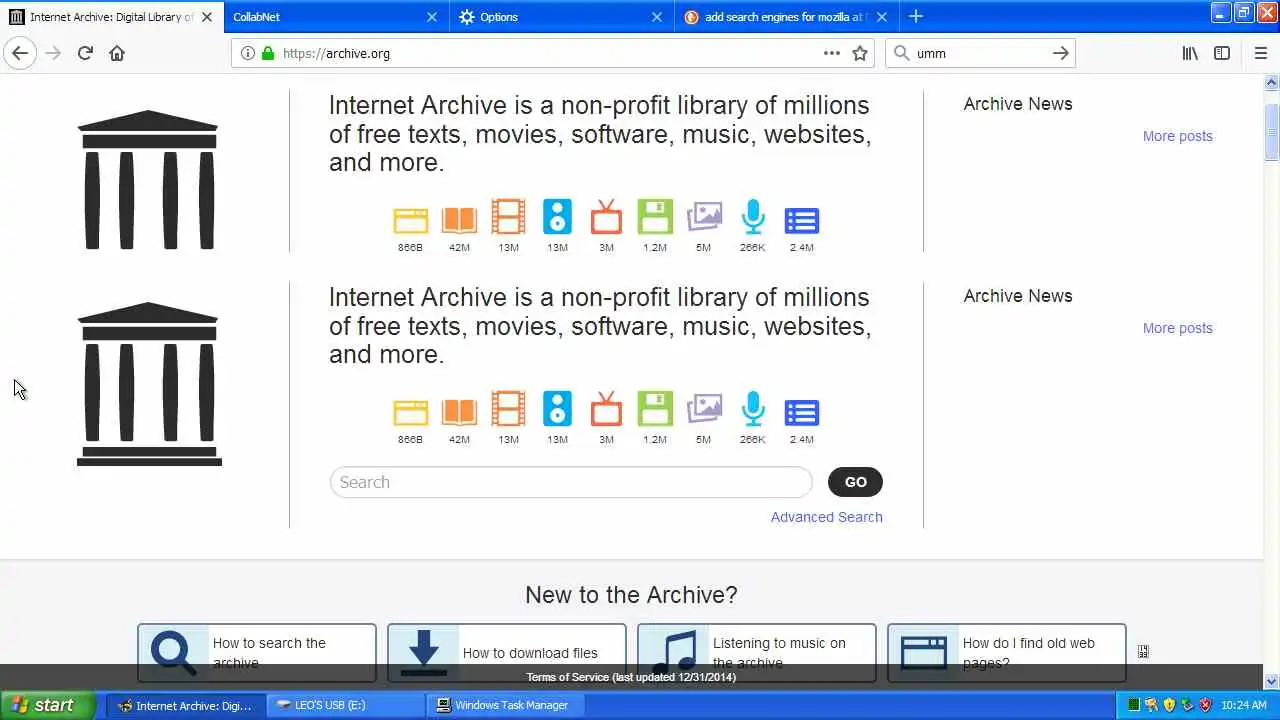Open the images icon above the Search field
The width and height of the screenshot is (1280, 720).
pos(704,409)
